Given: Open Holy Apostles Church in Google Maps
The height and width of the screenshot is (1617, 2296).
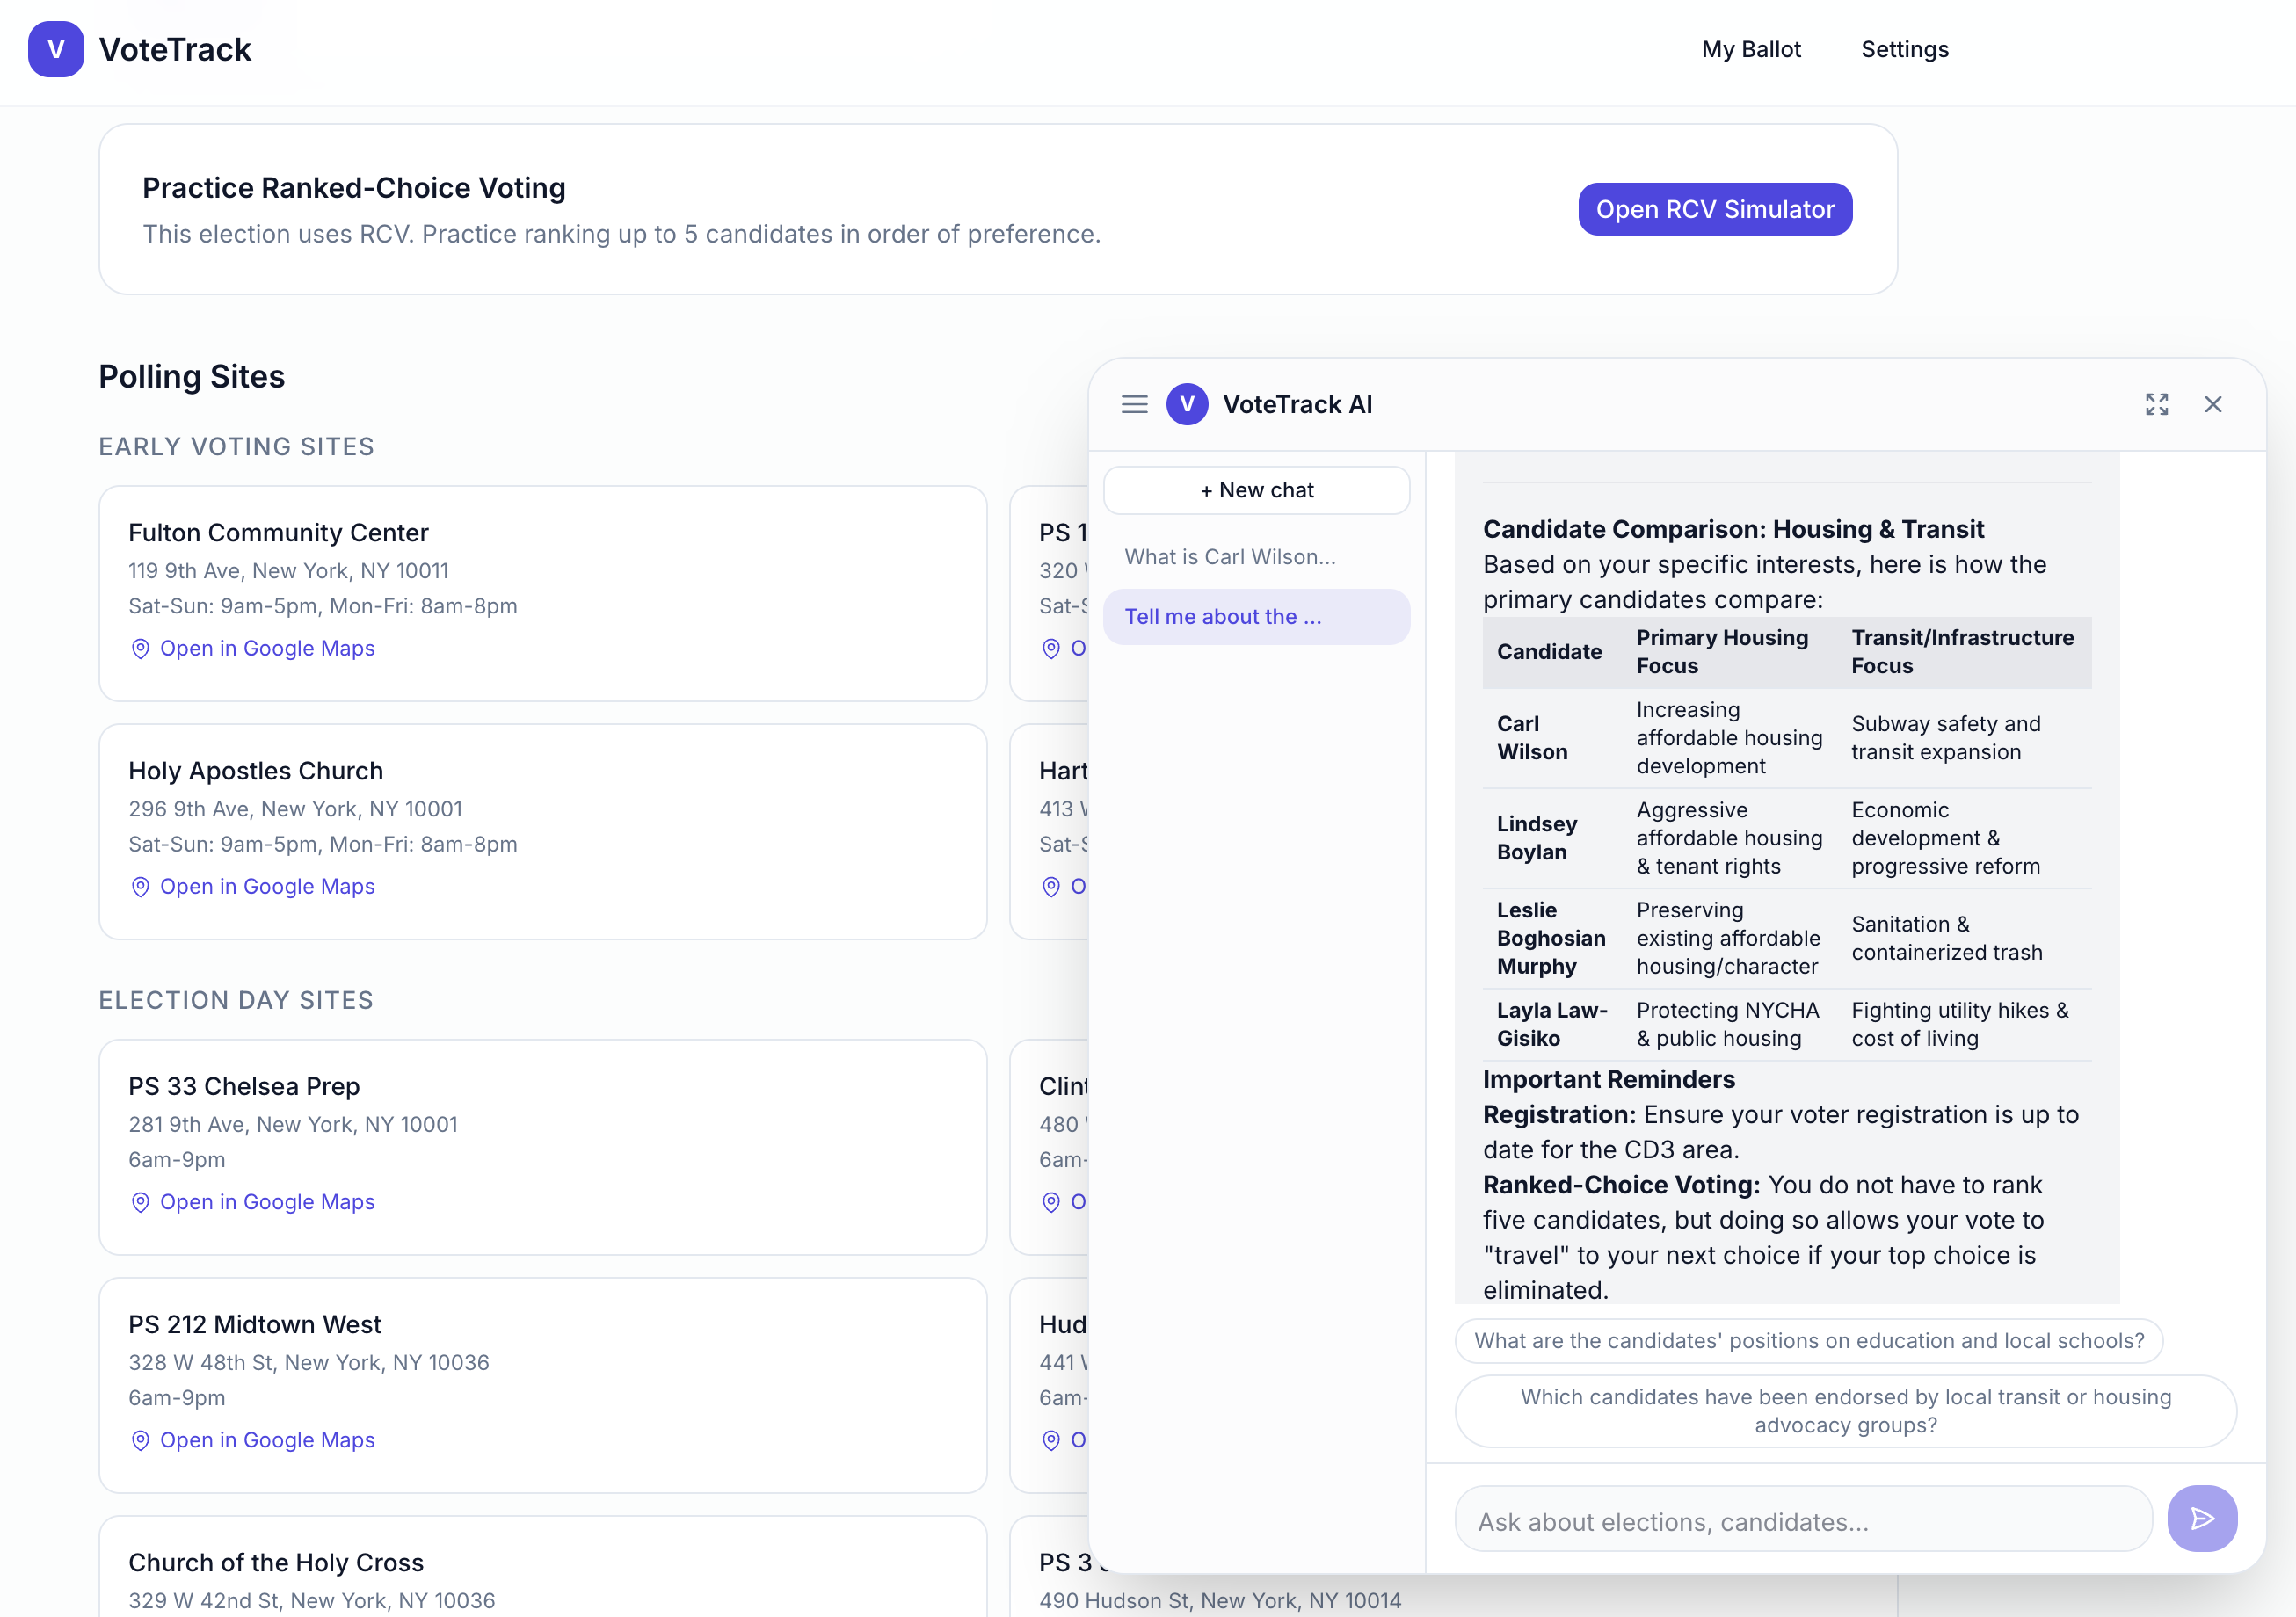Looking at the screenshot, I should 267,886.
